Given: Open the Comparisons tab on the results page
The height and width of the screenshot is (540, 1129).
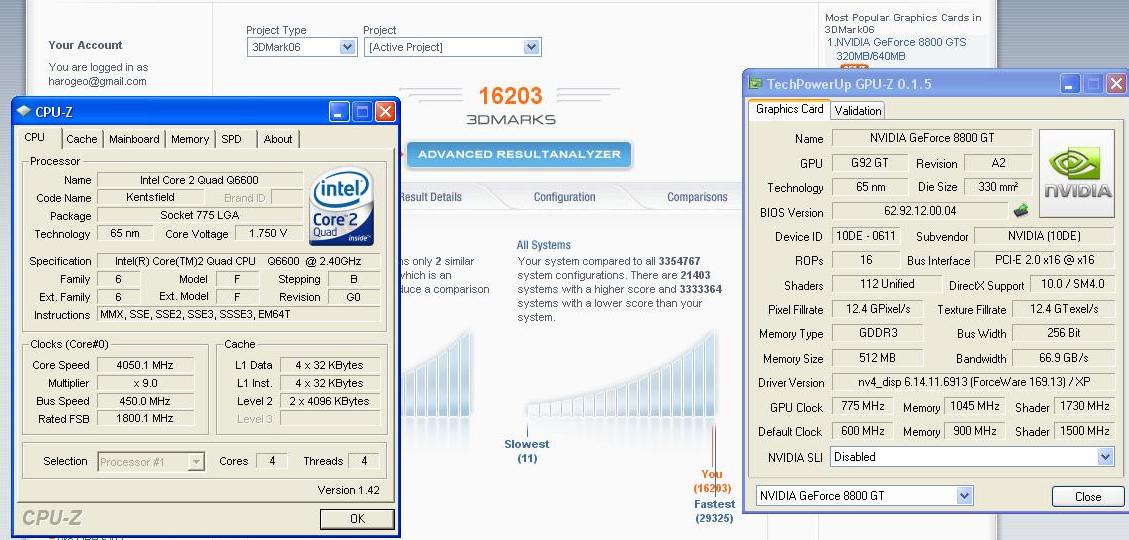Looking at the screenshot, I should [697, 197].
